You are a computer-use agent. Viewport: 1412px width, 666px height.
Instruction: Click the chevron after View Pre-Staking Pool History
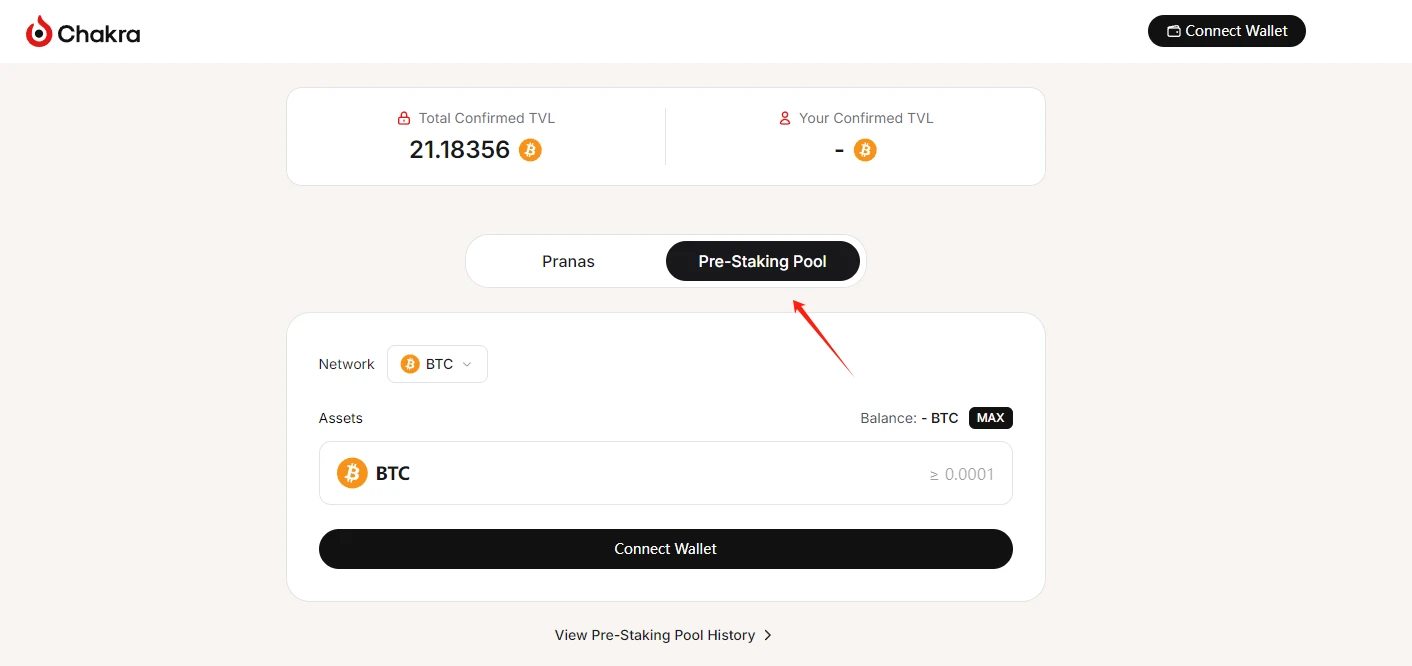click(768, 635)
